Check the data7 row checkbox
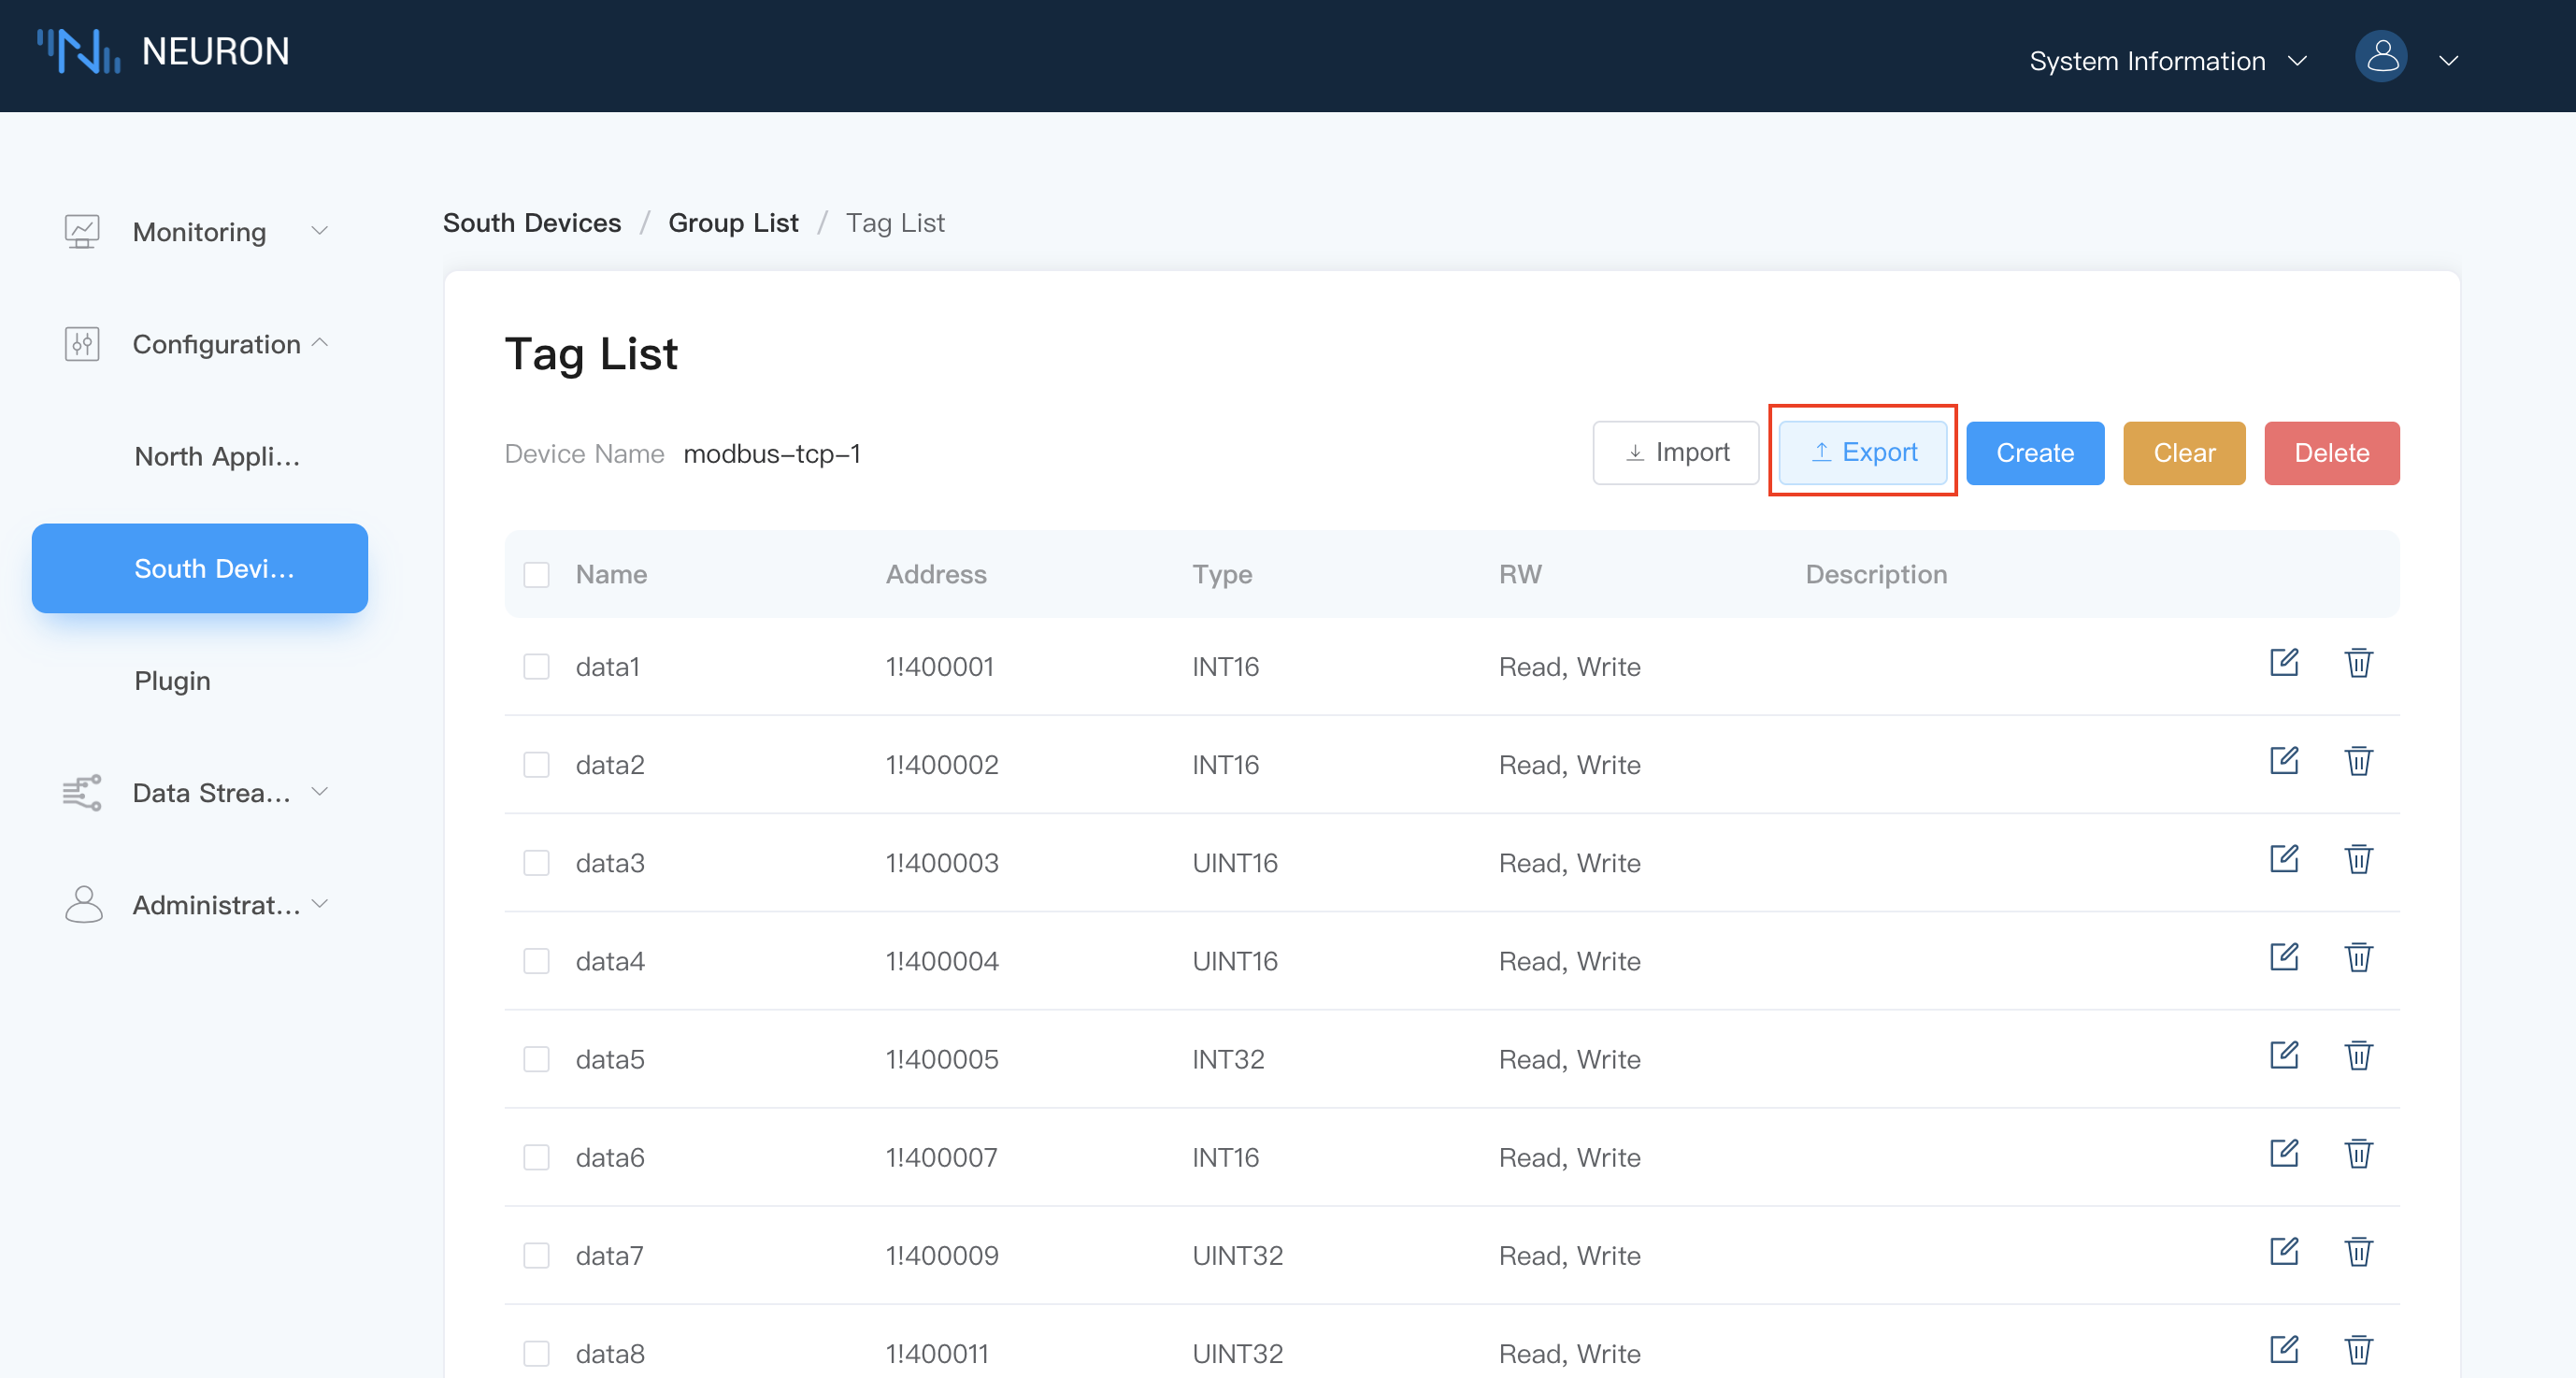 [x=536, y=1255]
